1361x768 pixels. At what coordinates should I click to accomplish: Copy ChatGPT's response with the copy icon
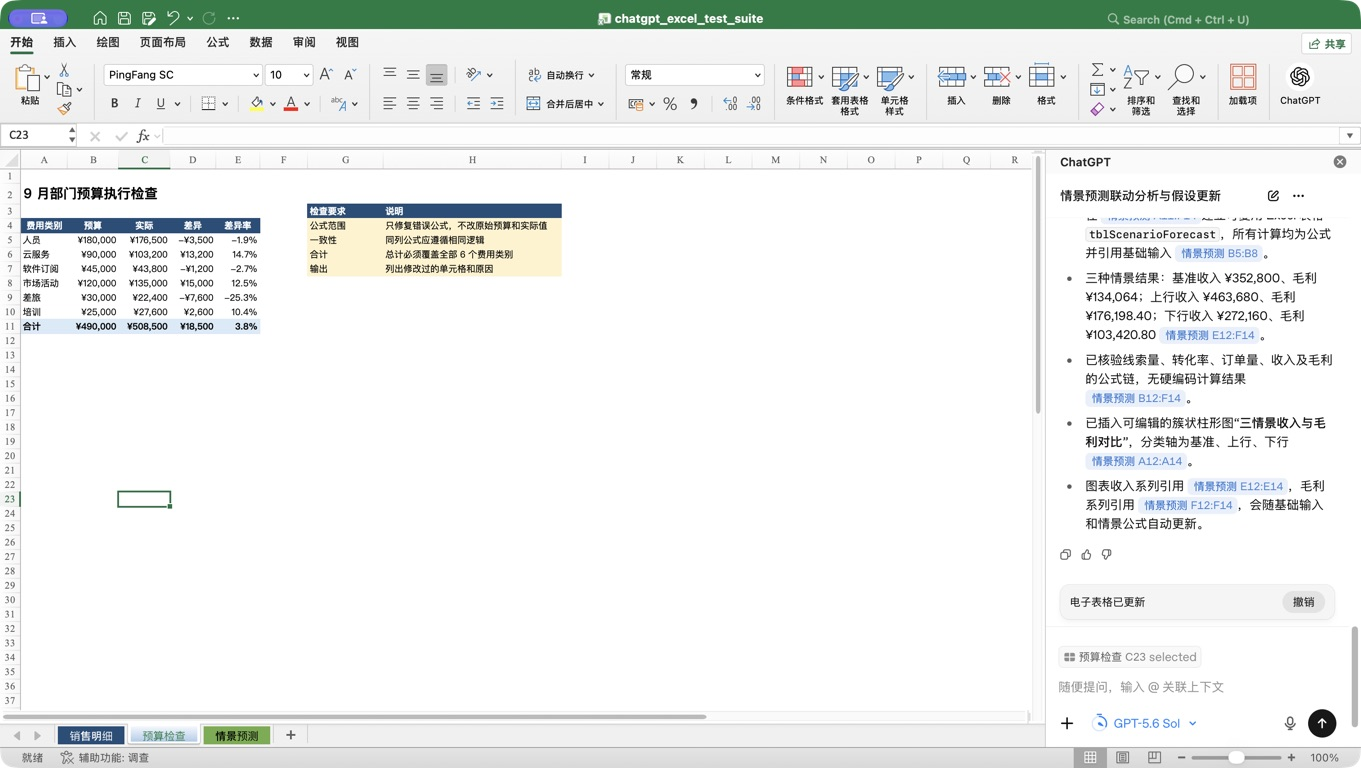coord(1065,554)
